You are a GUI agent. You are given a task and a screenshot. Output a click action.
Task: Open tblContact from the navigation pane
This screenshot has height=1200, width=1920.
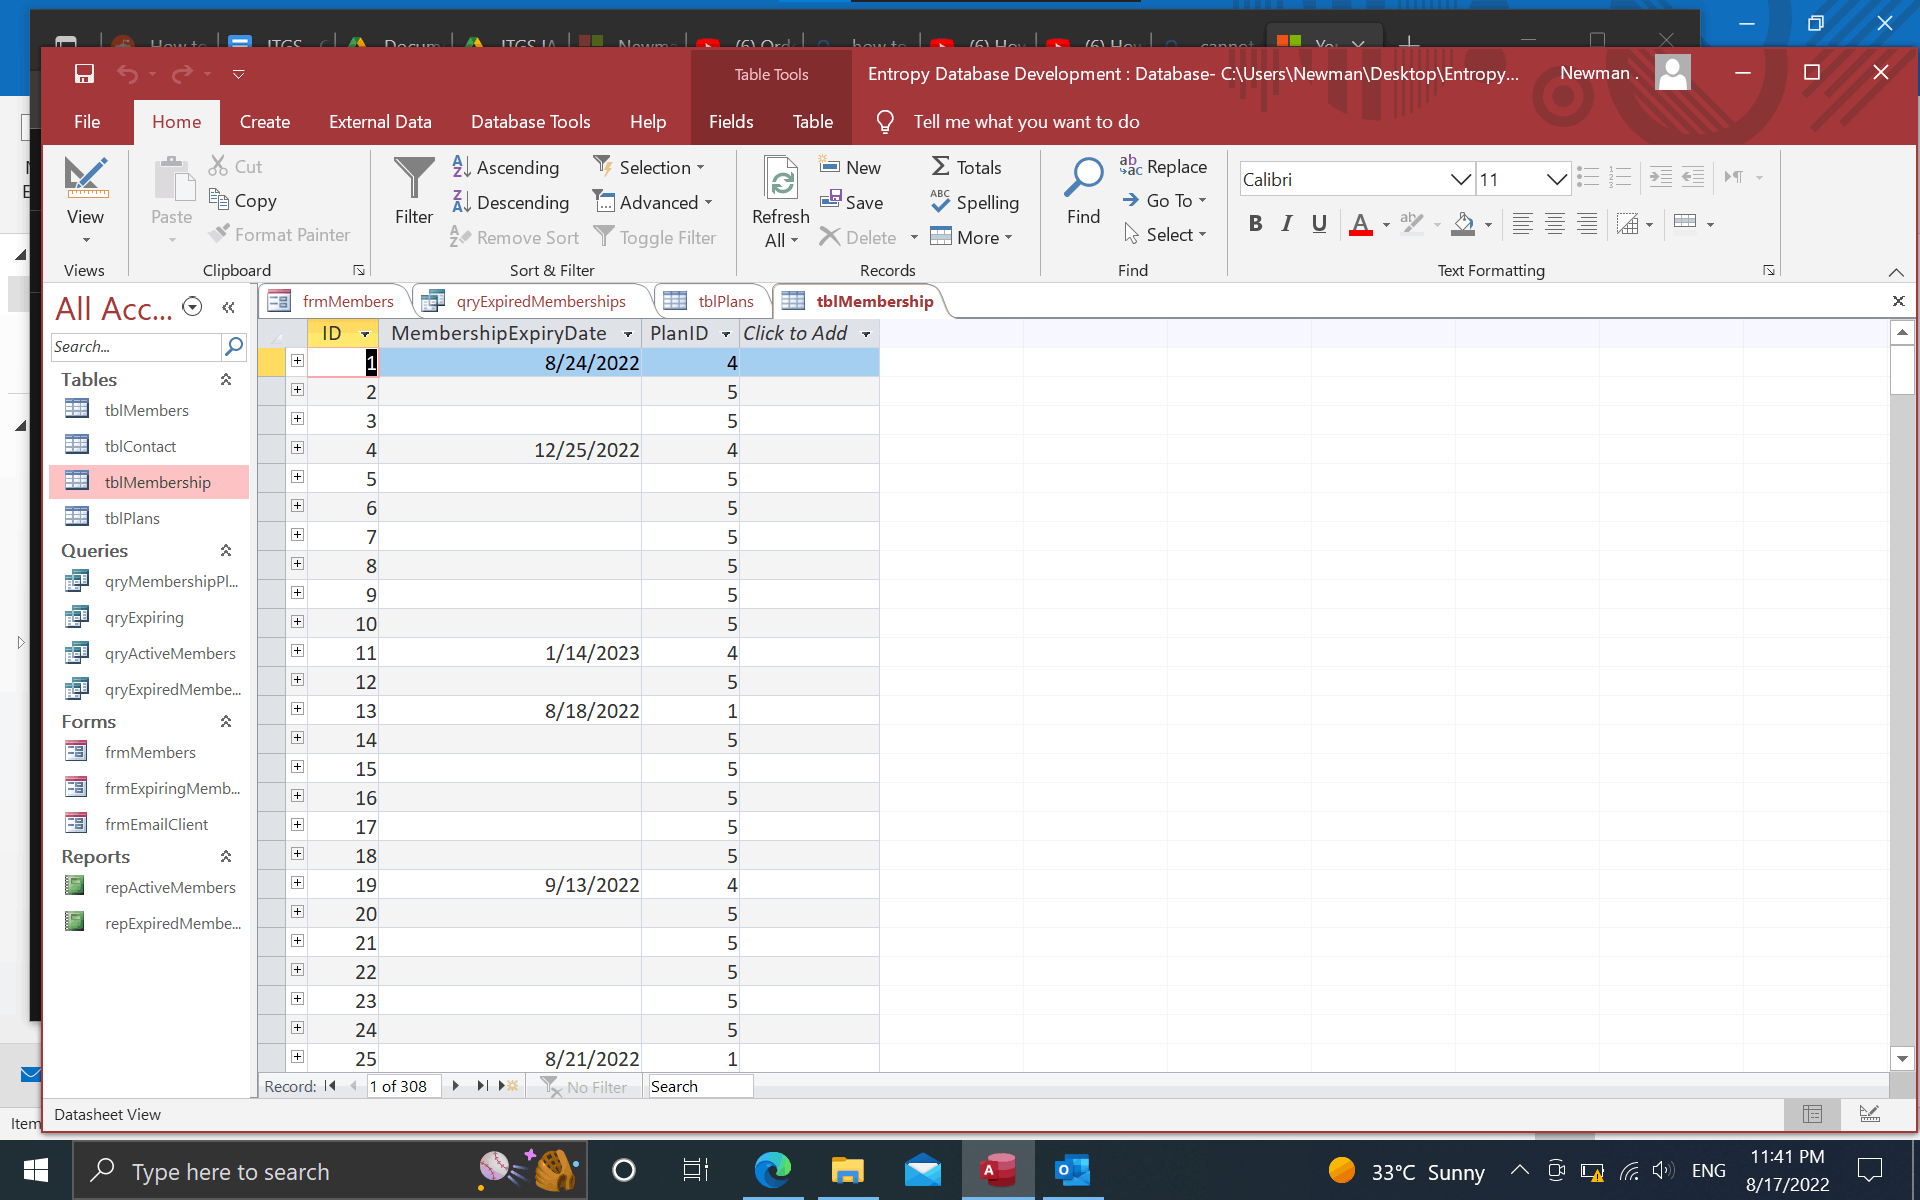[x=140, y=447]
